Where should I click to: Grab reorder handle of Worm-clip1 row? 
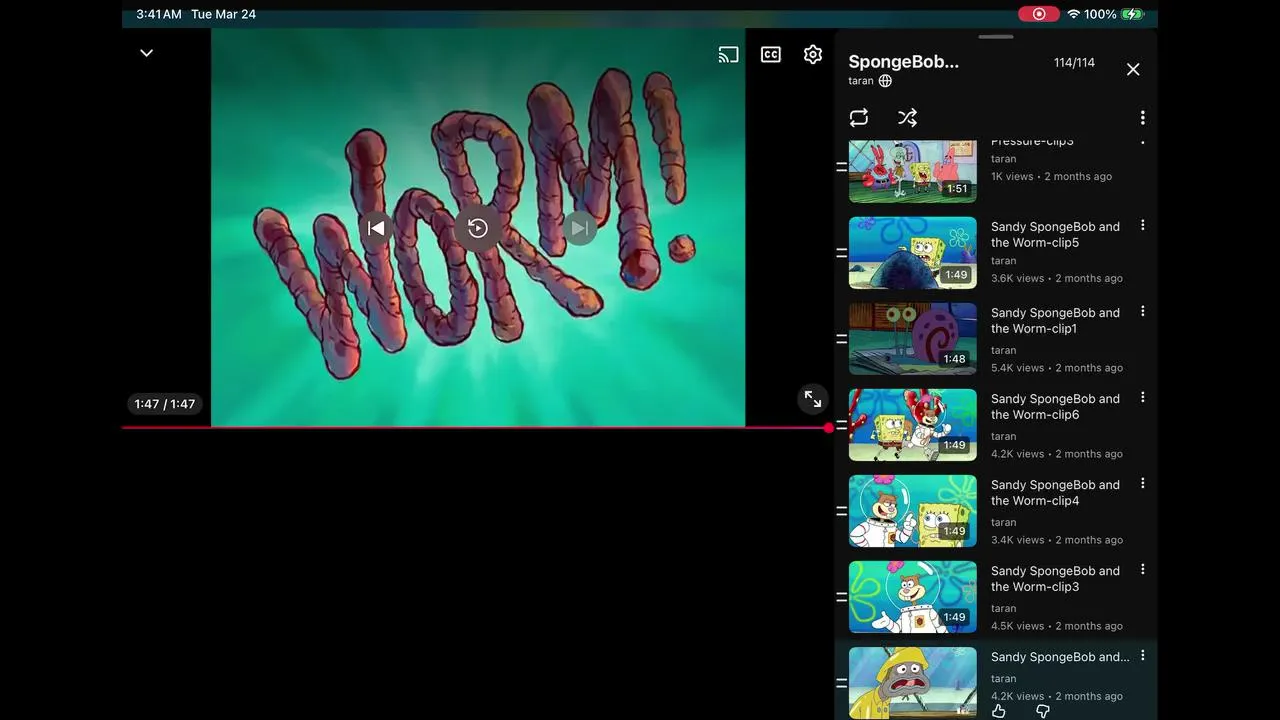842,339
